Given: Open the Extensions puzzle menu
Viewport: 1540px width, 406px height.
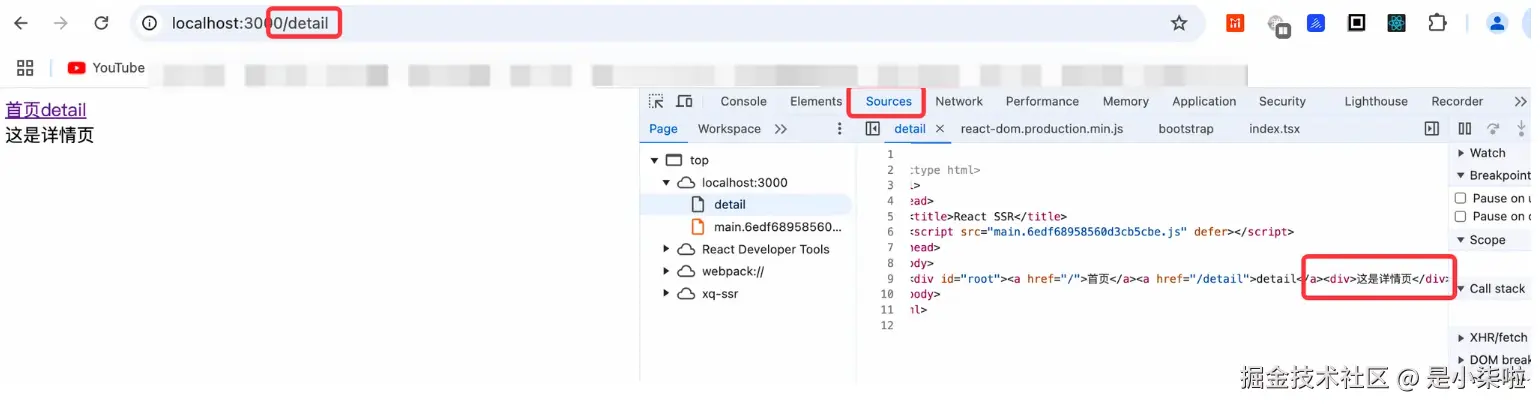Looking at the screenshot, I should (1437, 23).
